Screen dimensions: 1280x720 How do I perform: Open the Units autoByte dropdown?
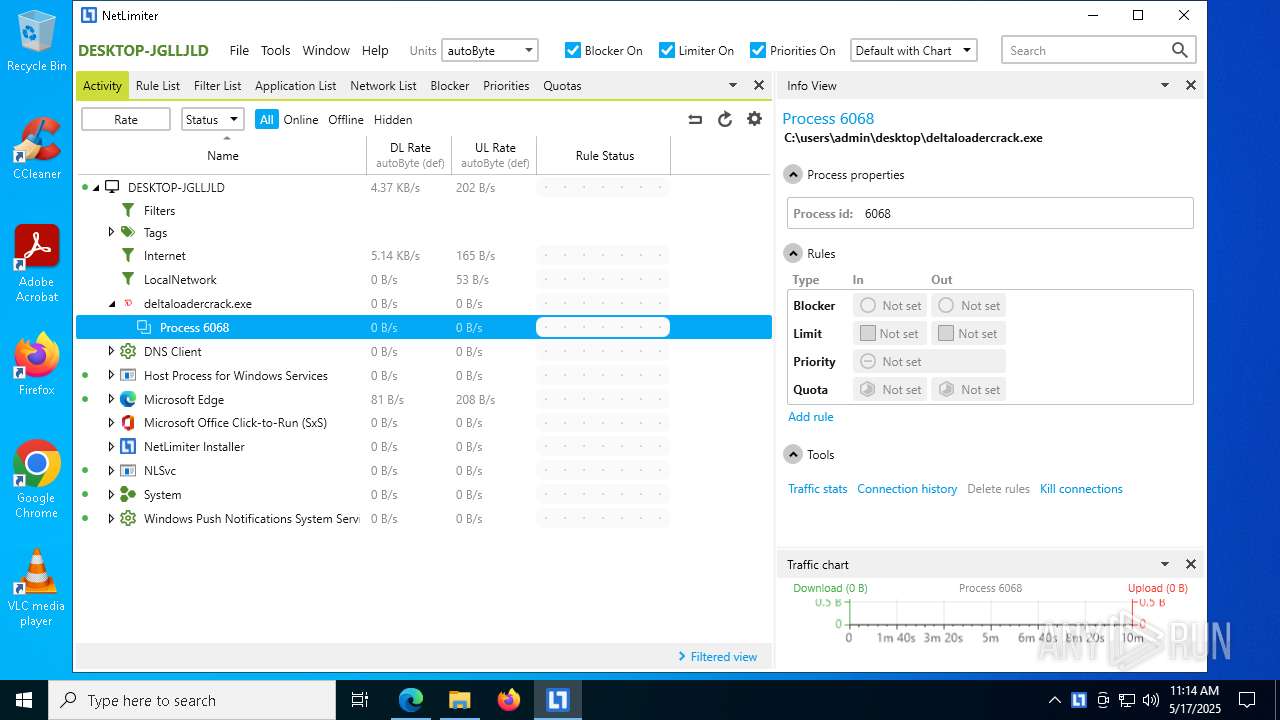[x=490, y=50]
